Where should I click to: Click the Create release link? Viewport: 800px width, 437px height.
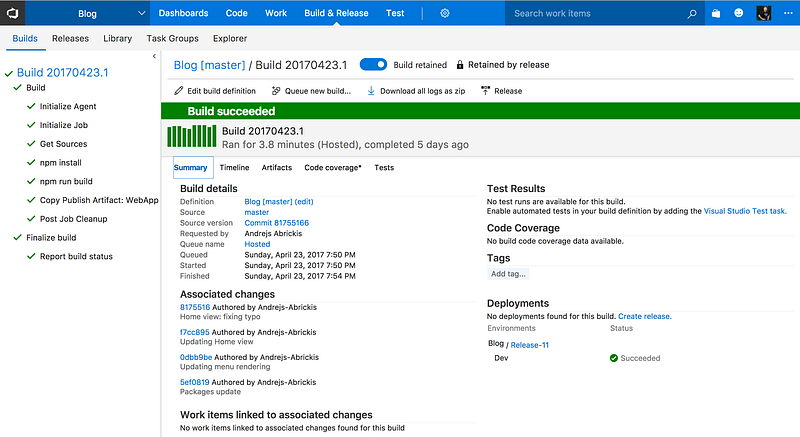(x=644, y=316)
